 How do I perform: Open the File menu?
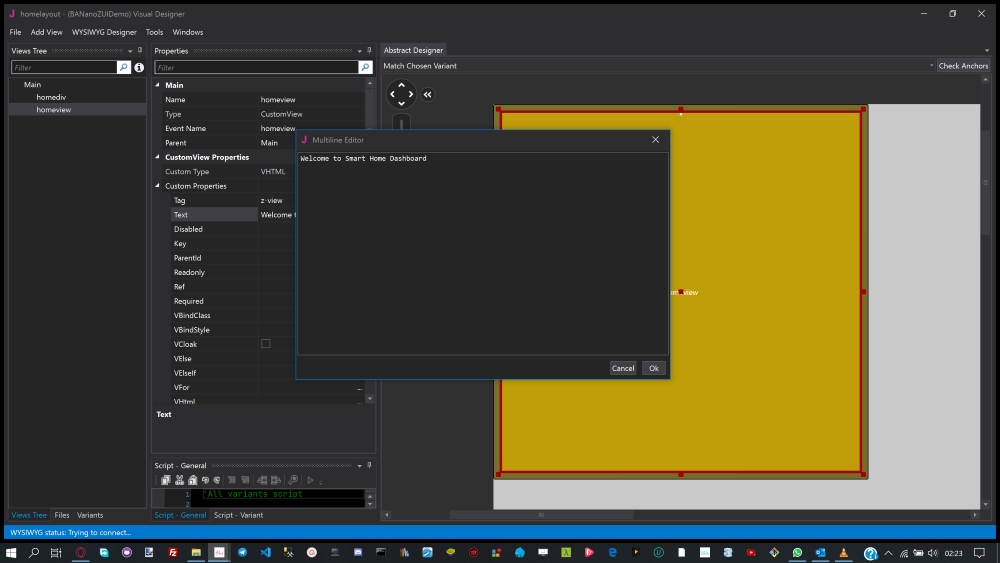click(15, 32)
